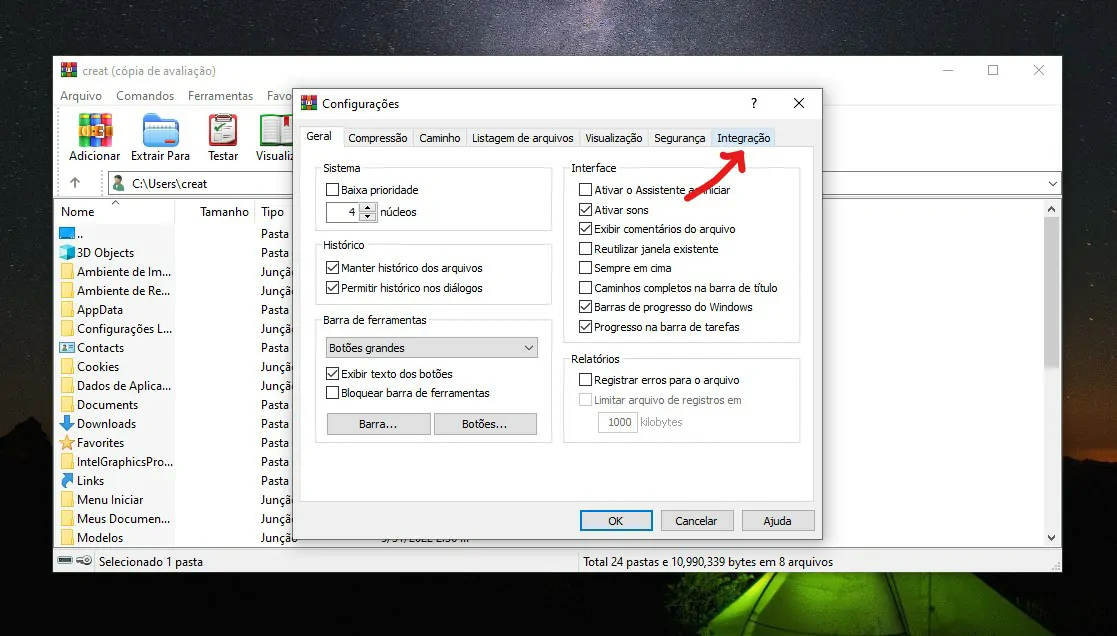This screenshot has height=636, width=1117.
Task: Click the 3D Objects folder icon
Action: pyautogui.click(x=67, y=252)
